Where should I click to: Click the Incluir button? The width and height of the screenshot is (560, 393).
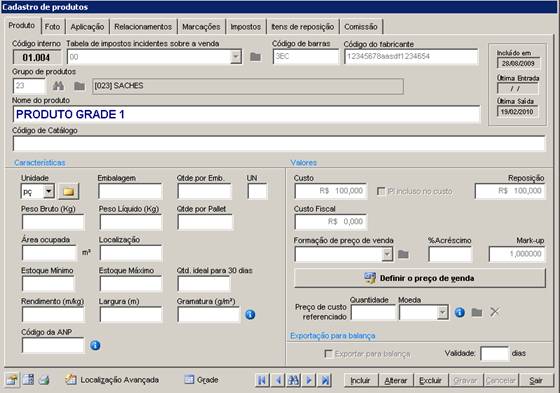360,380
